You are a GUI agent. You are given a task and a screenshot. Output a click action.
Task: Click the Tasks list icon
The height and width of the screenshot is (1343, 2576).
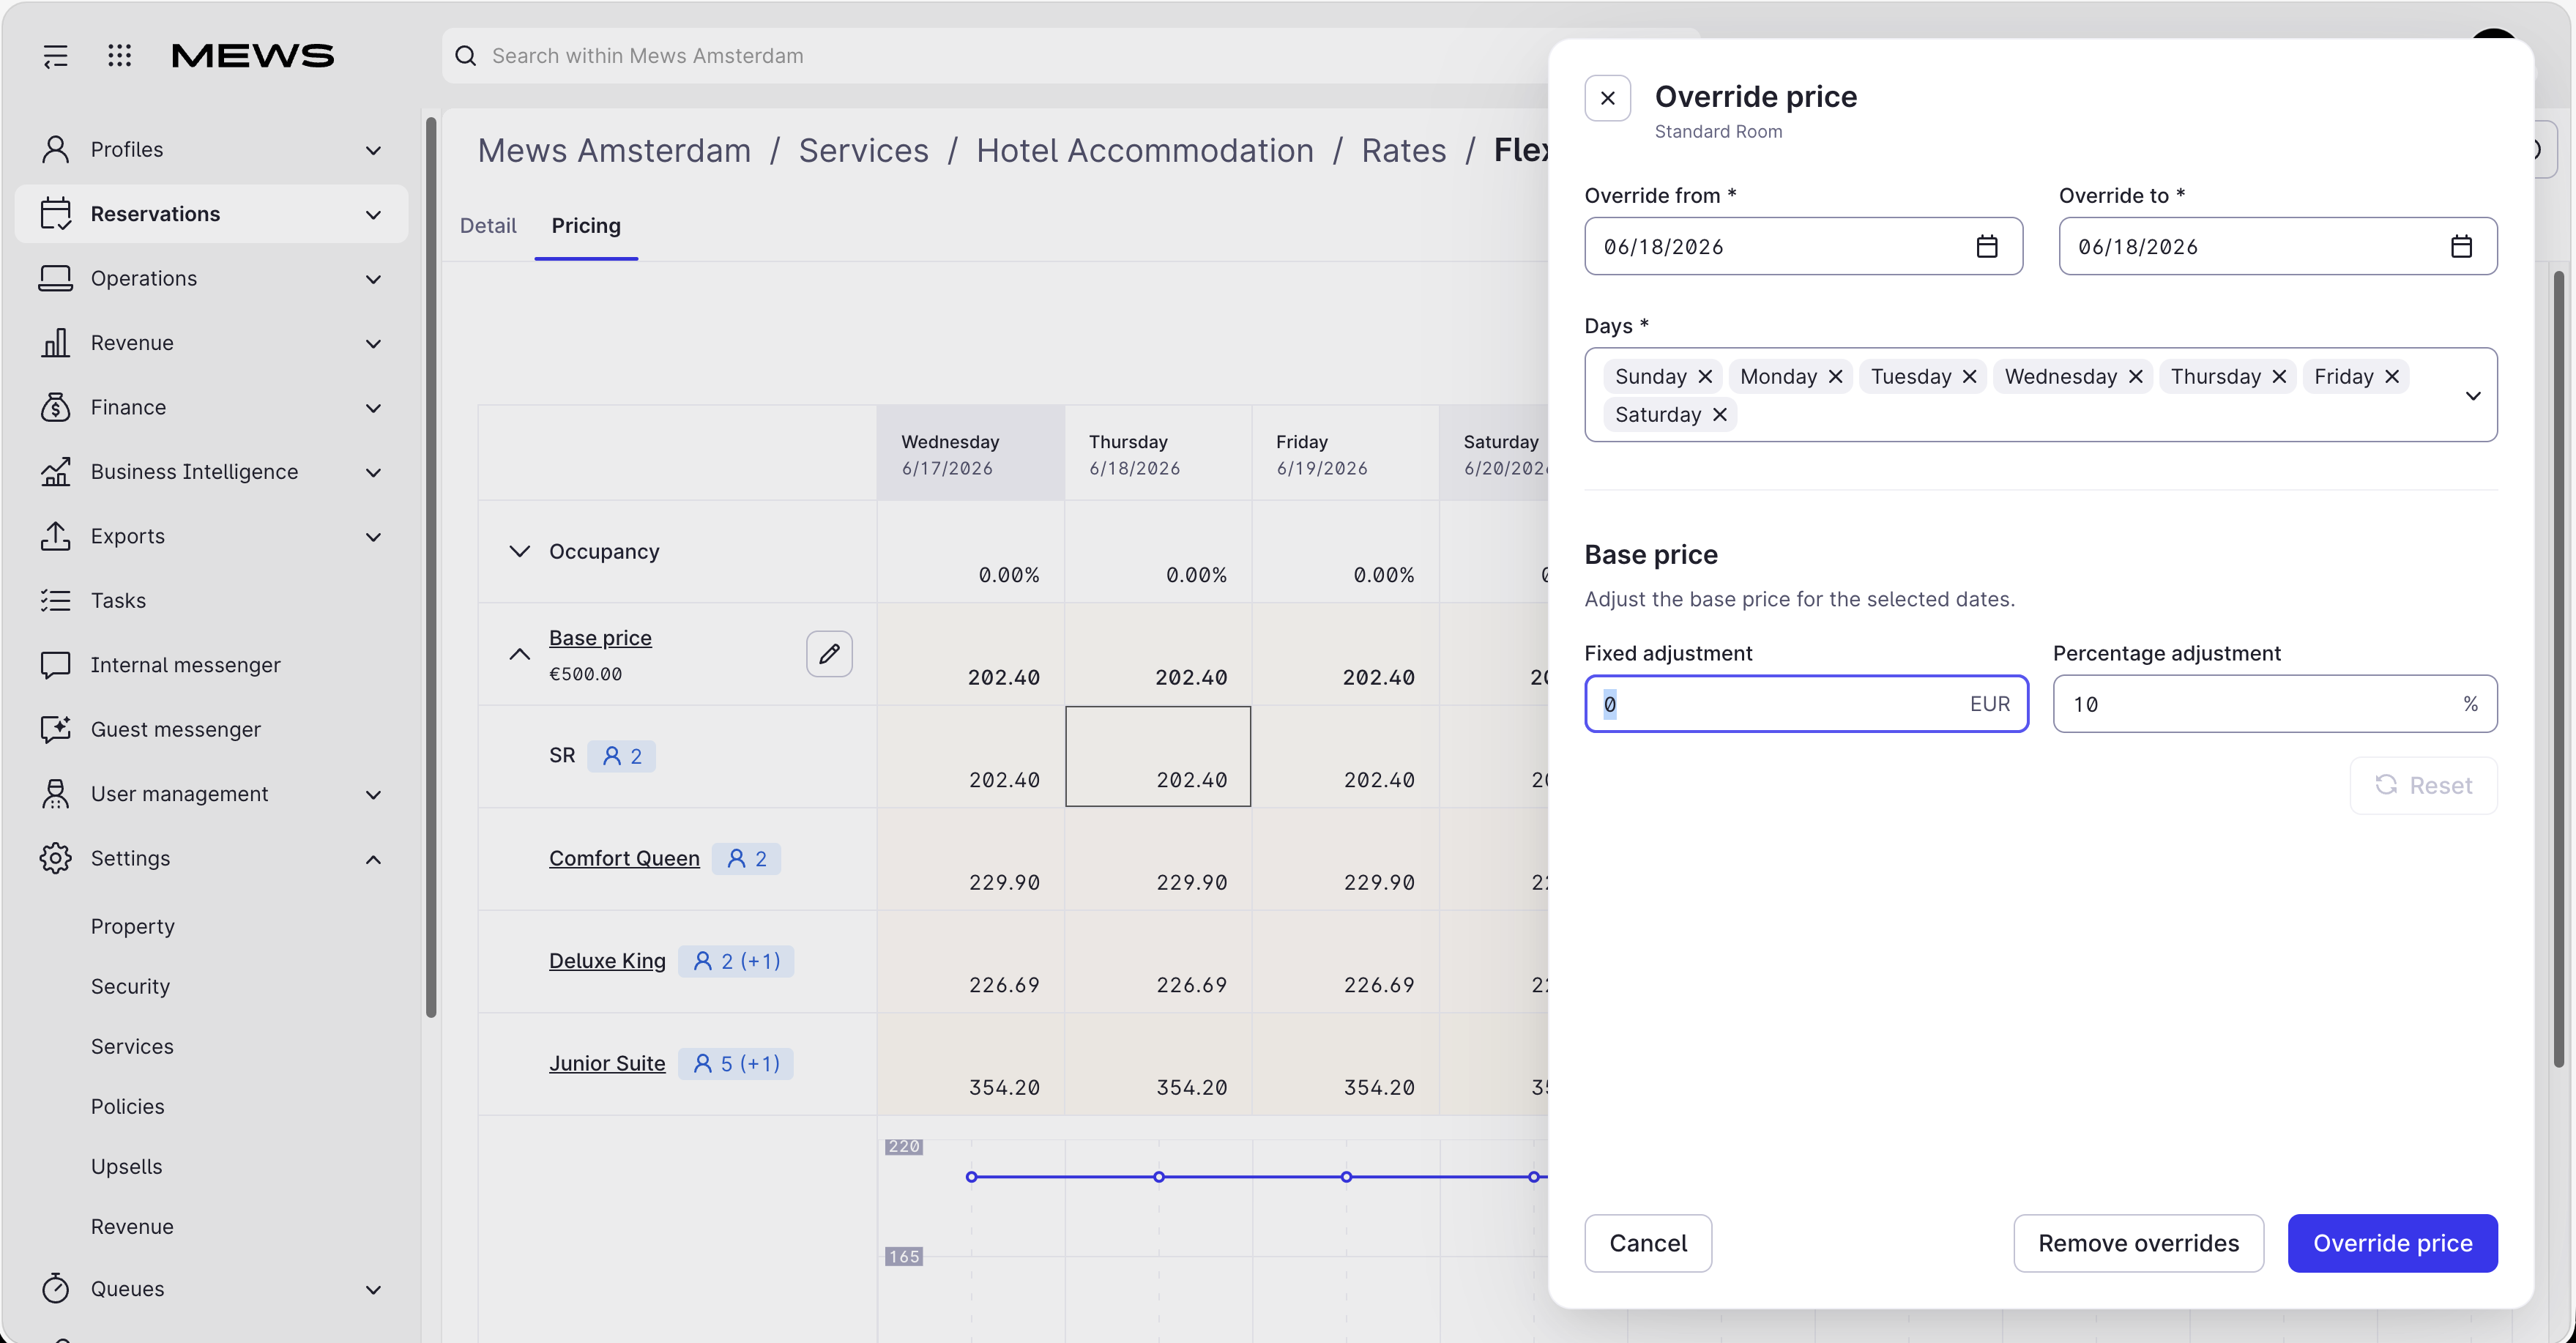56,600
